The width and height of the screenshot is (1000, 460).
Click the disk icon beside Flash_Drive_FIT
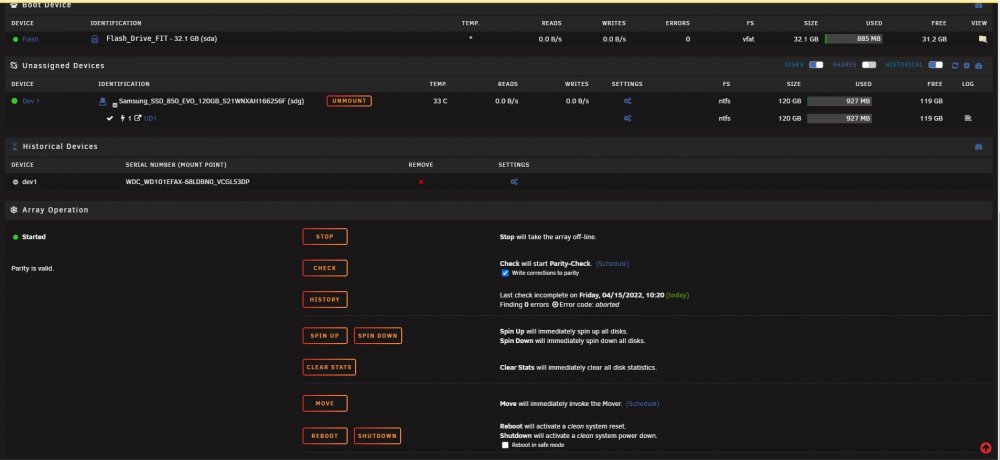point(95,39)
